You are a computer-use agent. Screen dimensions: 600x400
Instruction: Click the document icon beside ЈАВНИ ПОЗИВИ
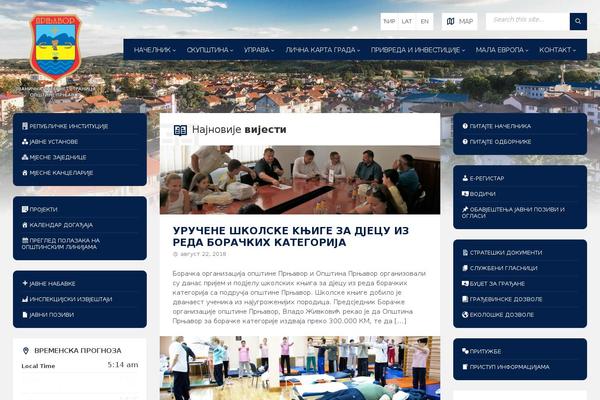coord(25,315)
